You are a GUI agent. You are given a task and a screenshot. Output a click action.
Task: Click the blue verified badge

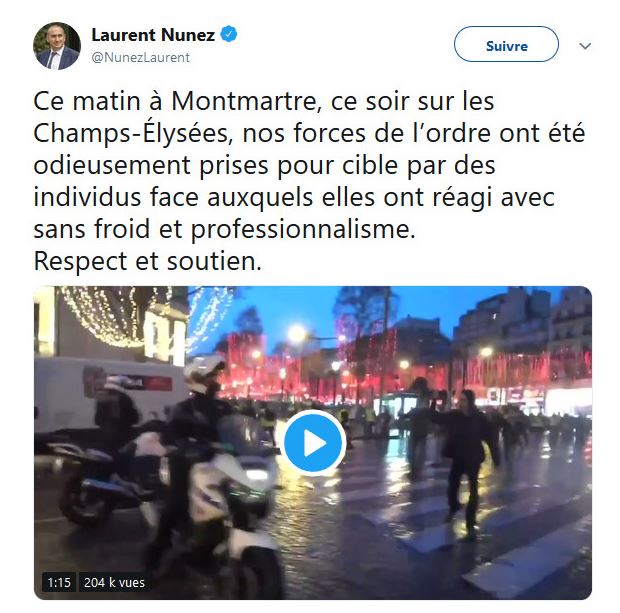click(x=229, y=34)
